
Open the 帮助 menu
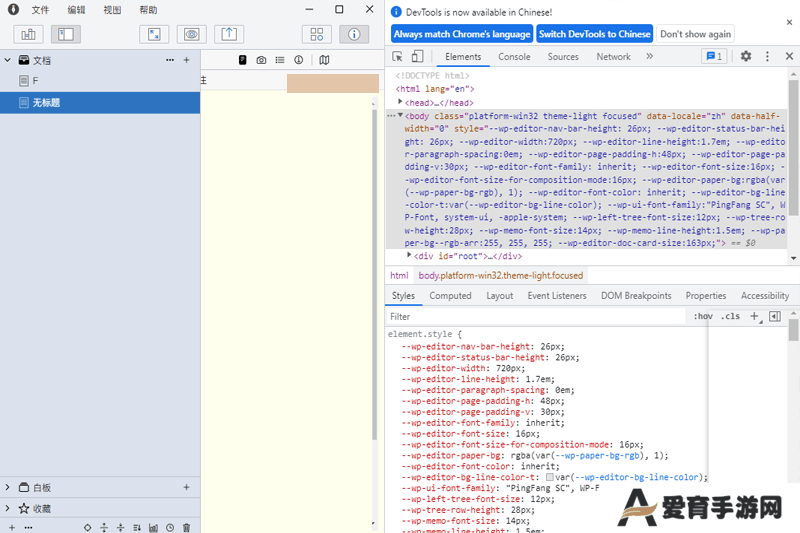pyautogui.click(x=148, y=10)
